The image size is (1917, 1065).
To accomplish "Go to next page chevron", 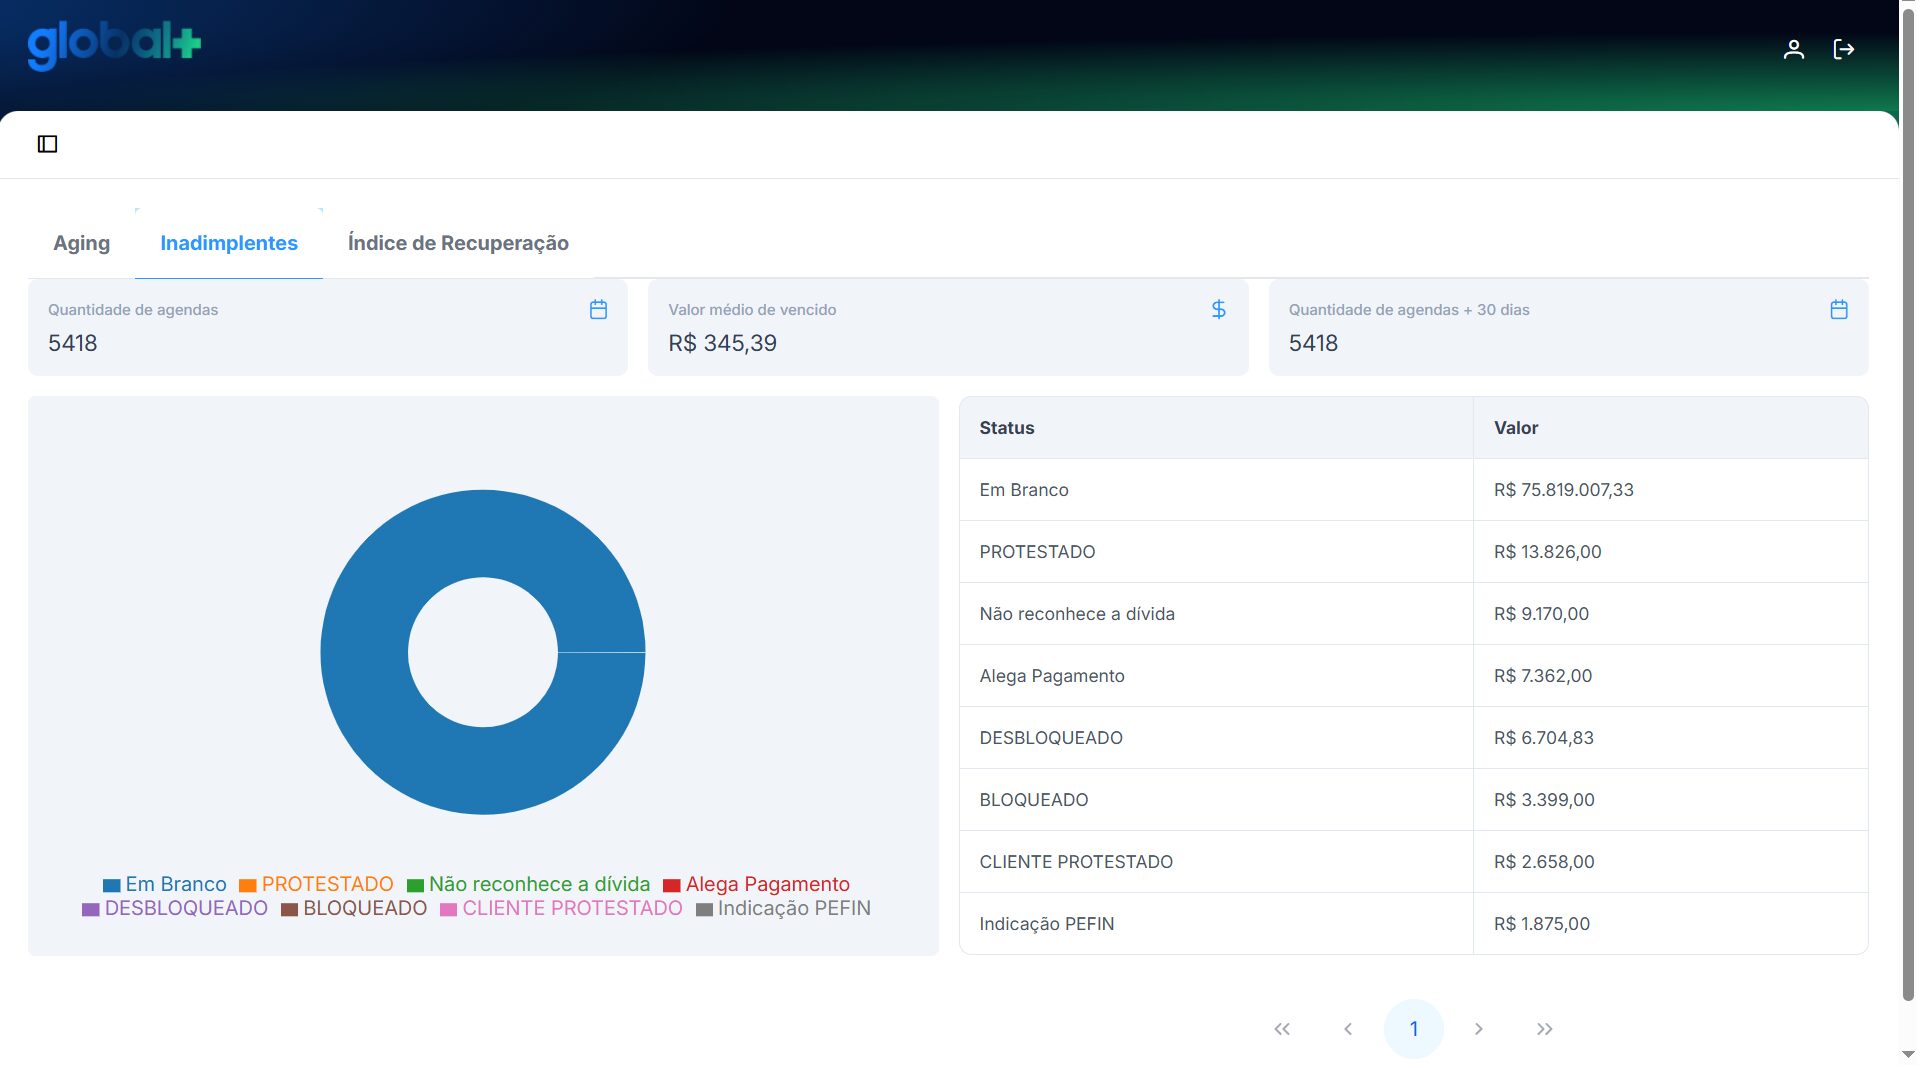I will [x=1478, y=1029].
